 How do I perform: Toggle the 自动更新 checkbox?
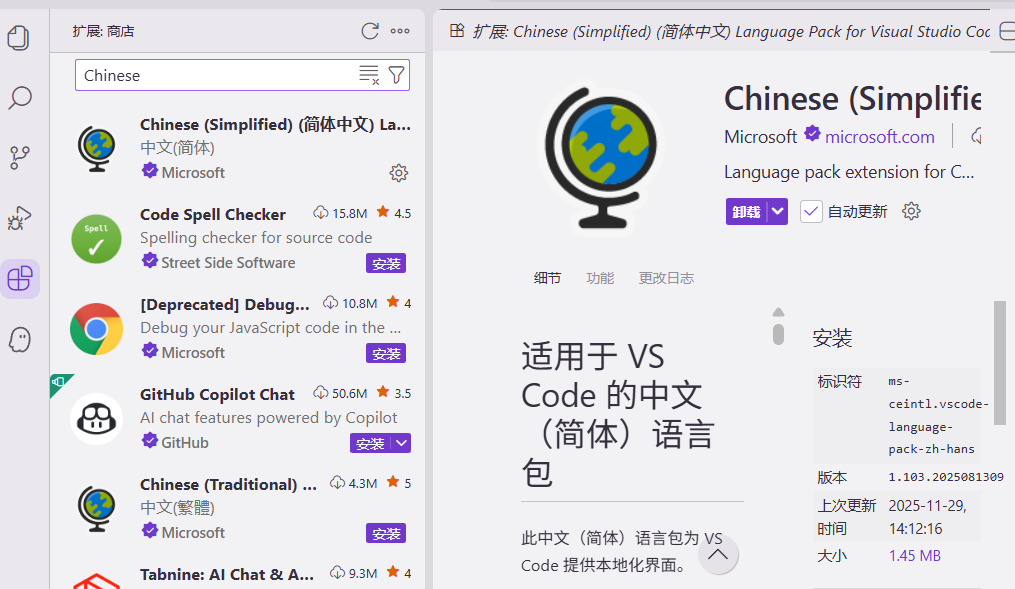[x=811, y=211]
